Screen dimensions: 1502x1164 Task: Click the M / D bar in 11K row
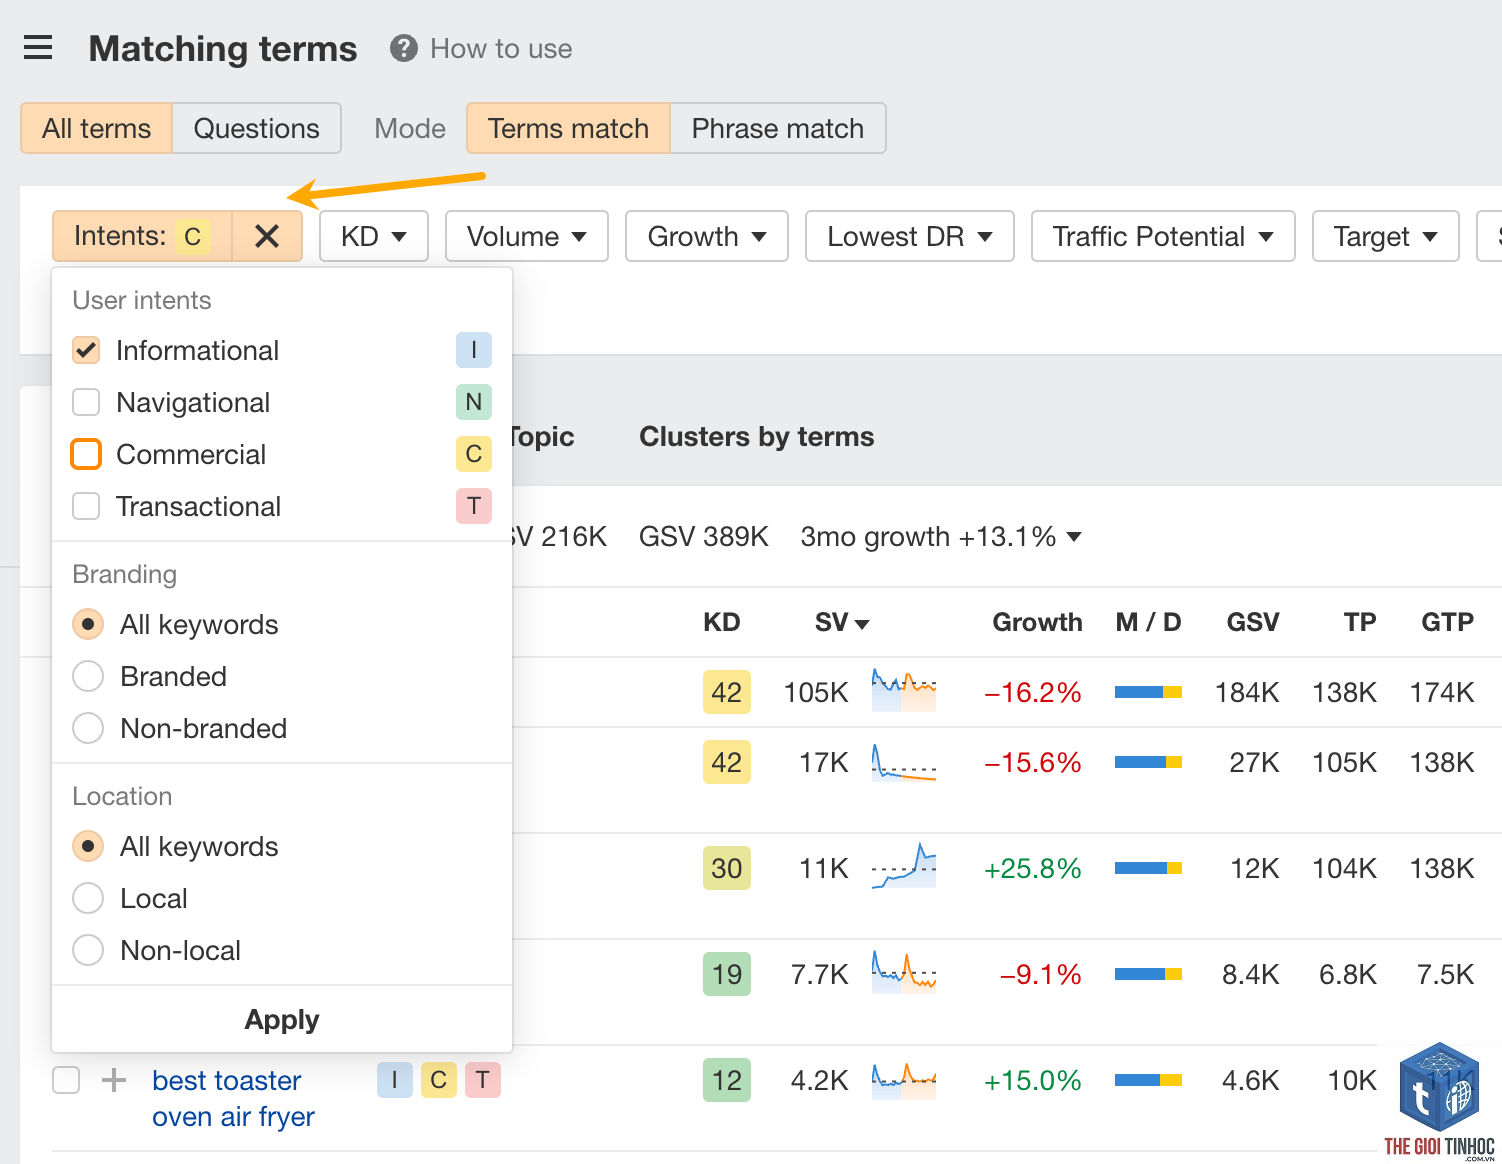pyautogui.click(x=1149, y=868)
